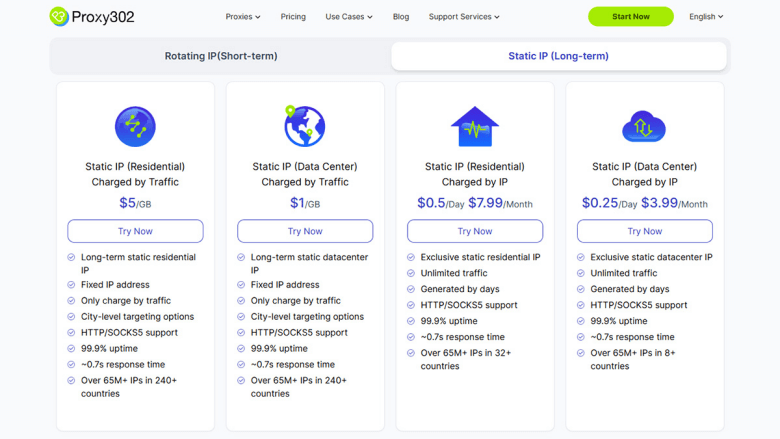
Task: Click checkmark icon next to 'Exclusive static datacenter IP'
Action: tap(581, 257)
